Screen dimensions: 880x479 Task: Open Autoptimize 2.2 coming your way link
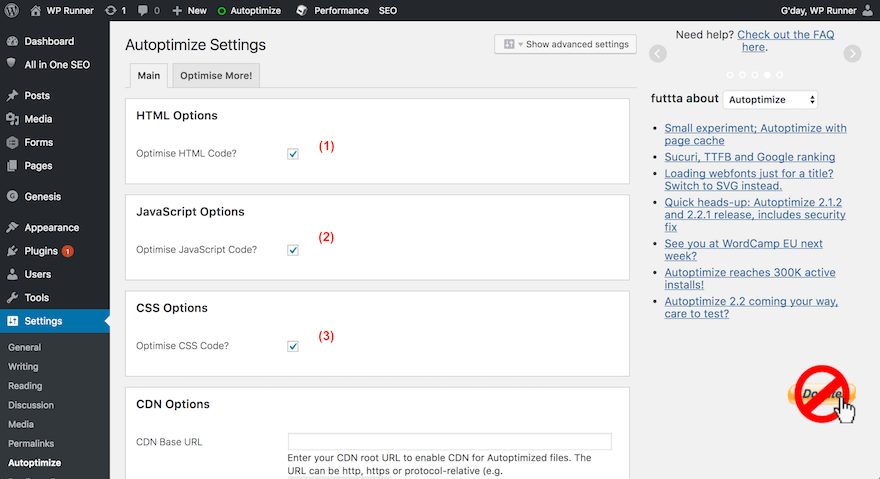[x=751, y=307]
